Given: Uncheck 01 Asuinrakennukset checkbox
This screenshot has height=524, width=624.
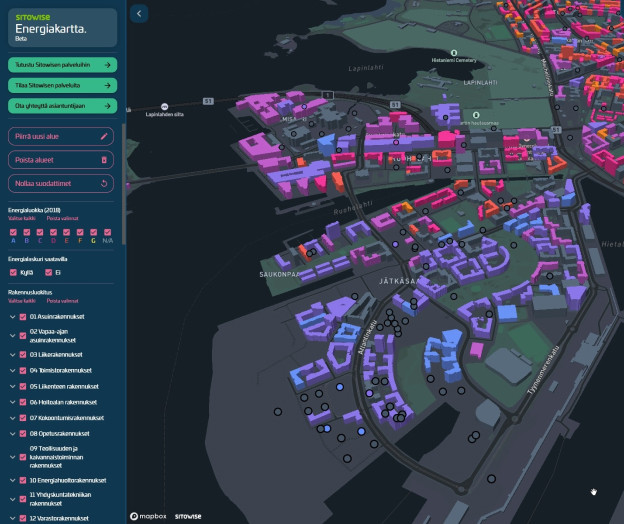Looking at the screenshot, I should coord(23,317).
